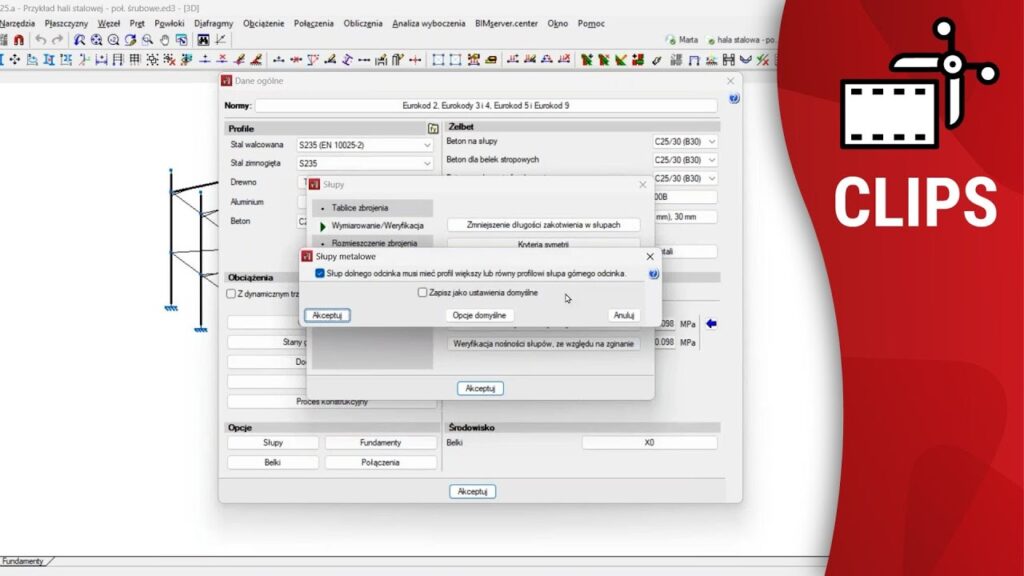Click the Opcje domyślne button
This screenshot has width=1024, height=576.
point(479,315)
